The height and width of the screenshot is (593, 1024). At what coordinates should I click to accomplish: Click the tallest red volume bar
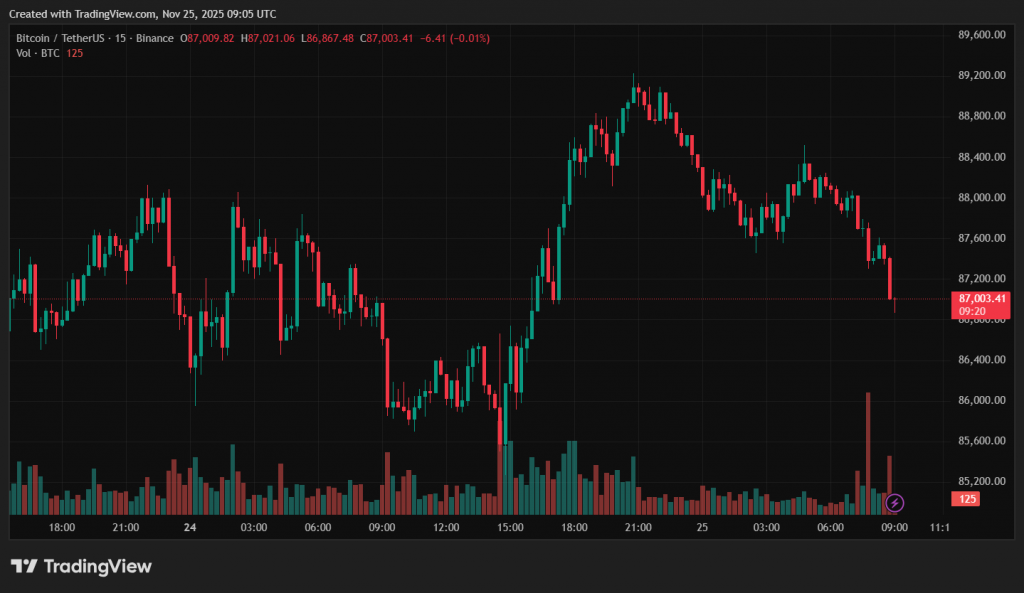coord(867,450)
